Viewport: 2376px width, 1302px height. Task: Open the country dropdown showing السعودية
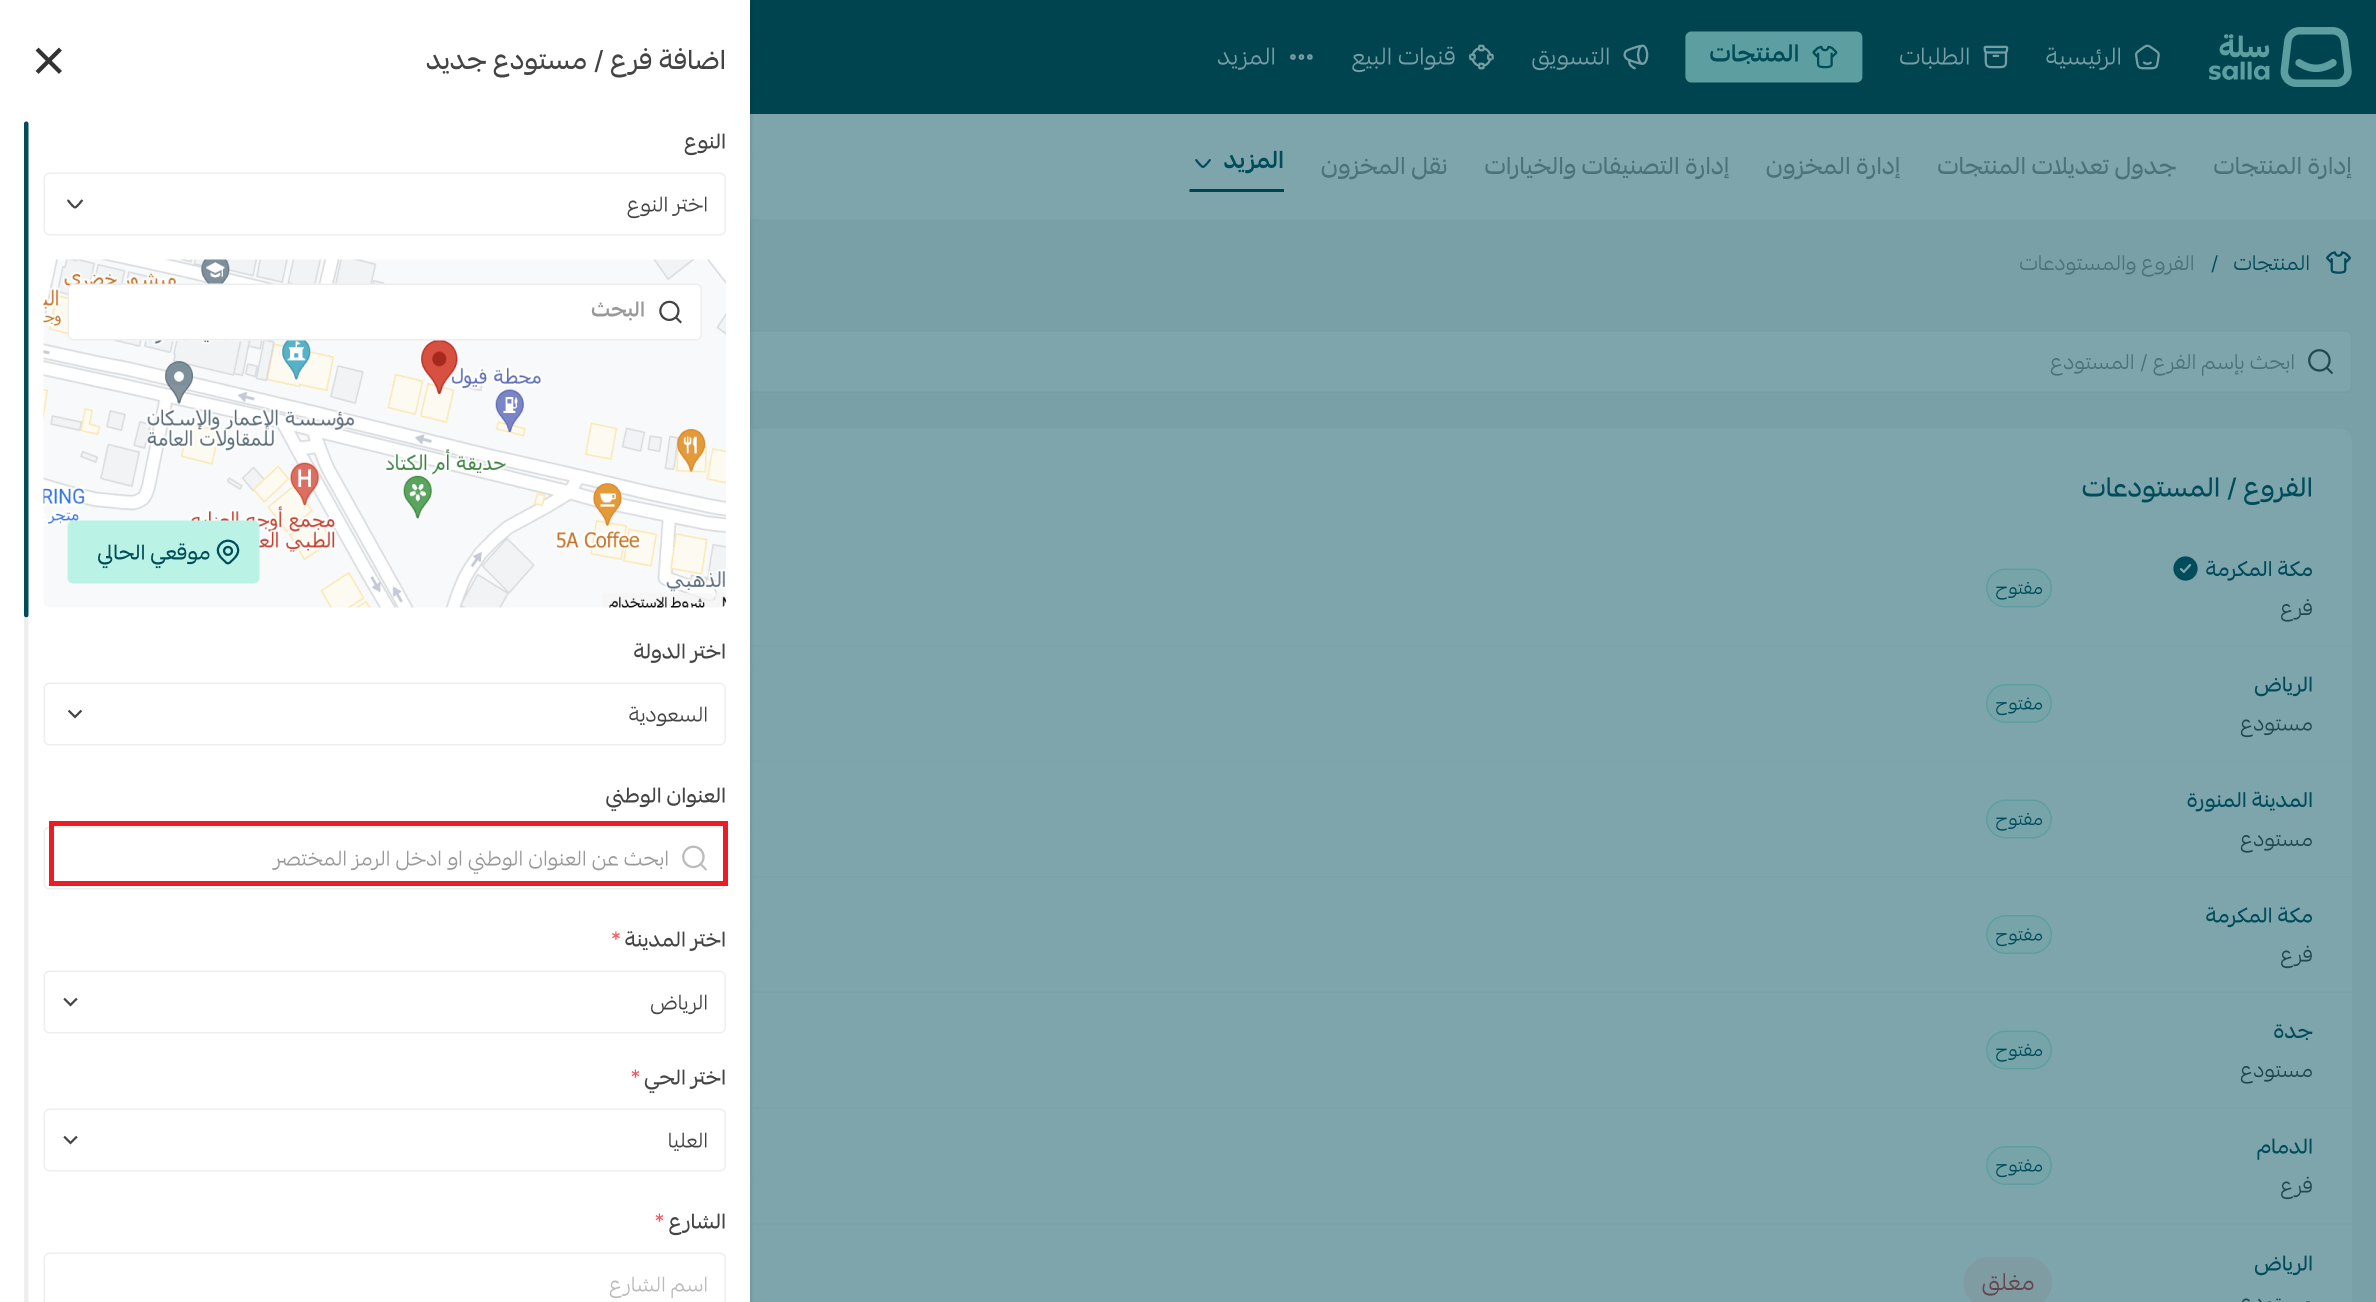384,714
